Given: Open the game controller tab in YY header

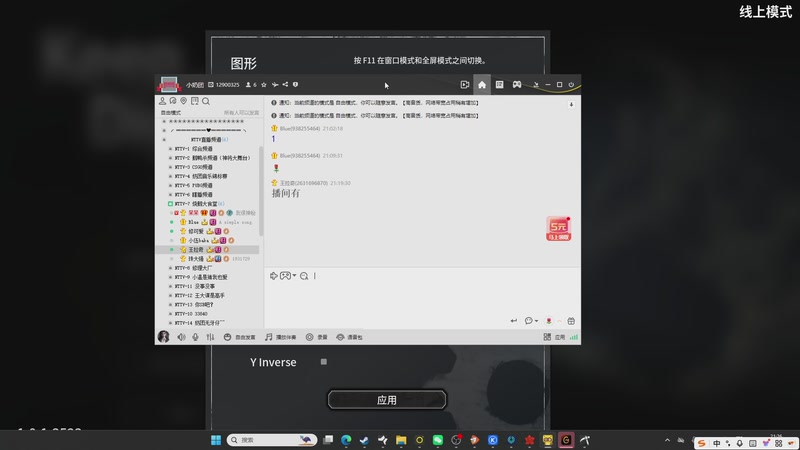Looking at the screenshot, I should pos(517,85).
